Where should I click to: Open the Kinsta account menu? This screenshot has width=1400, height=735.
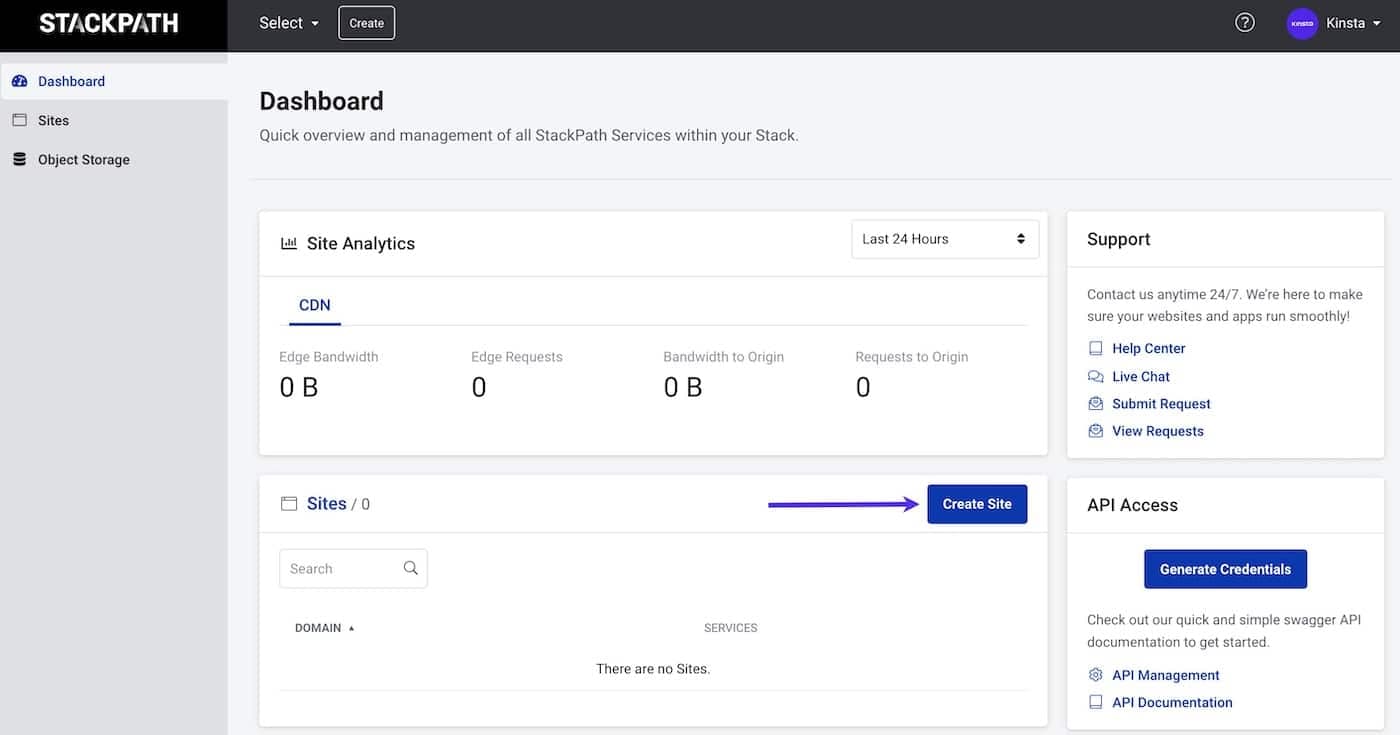click(1344, 22)
